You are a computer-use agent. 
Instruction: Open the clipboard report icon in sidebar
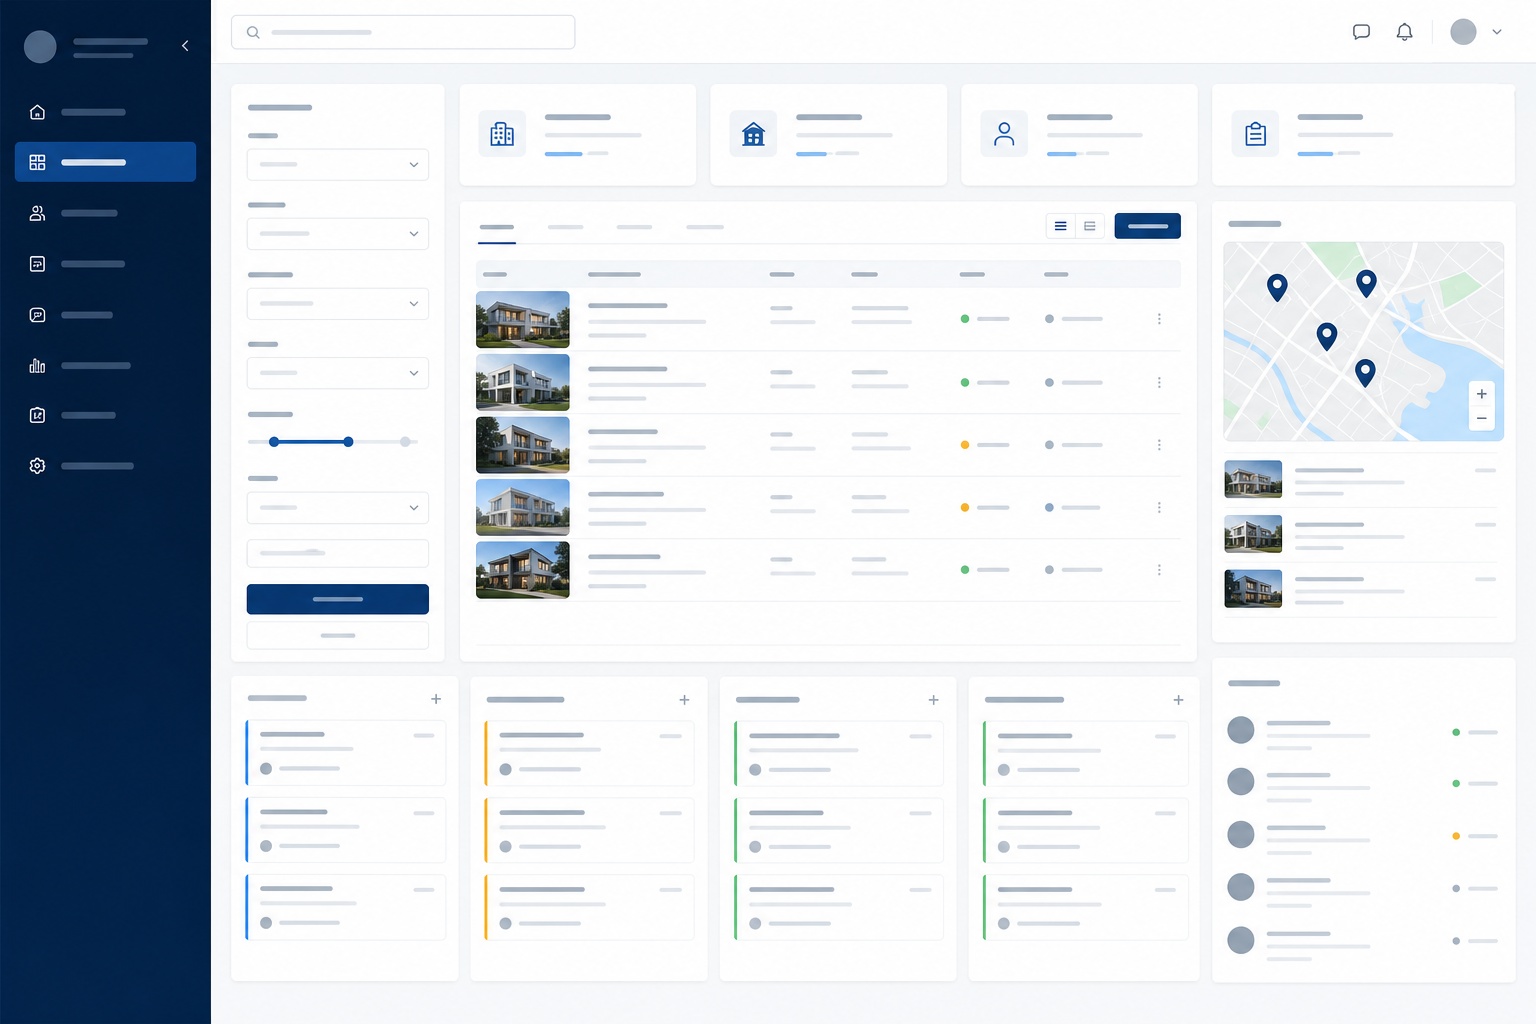37,415
